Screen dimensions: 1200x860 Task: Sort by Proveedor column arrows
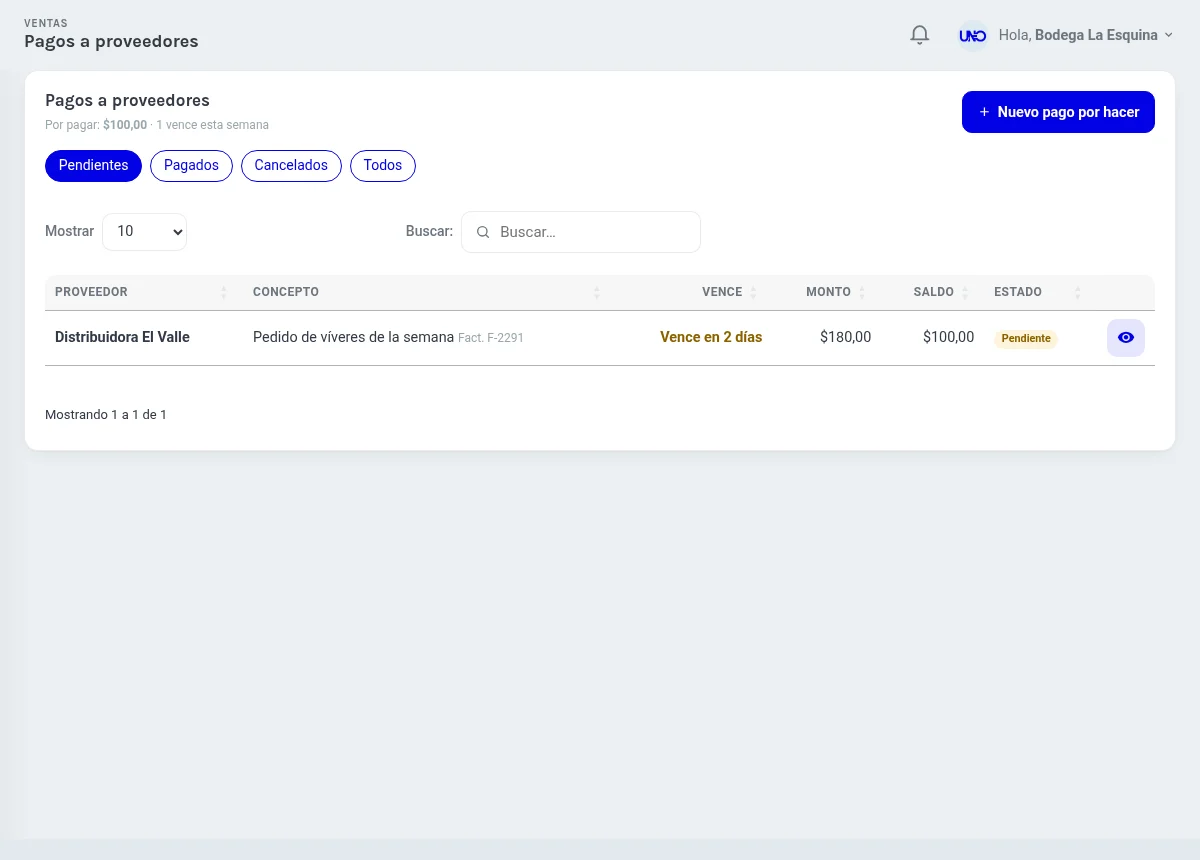[x=224, y=292]
